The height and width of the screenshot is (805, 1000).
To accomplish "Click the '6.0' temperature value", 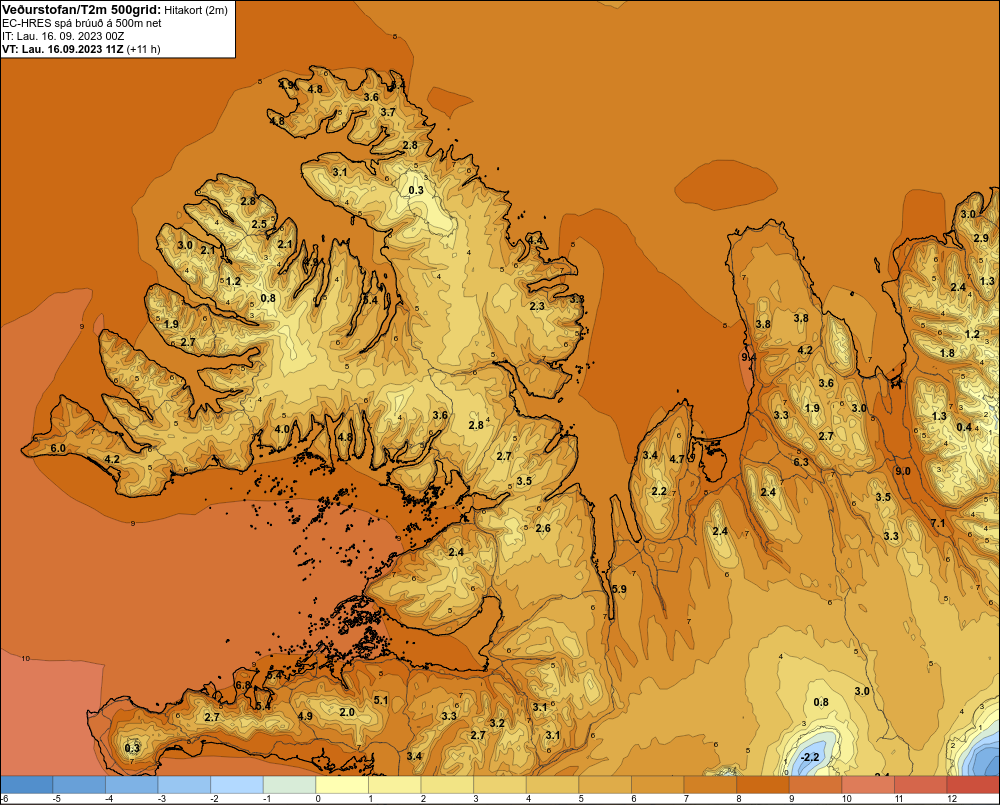I will 58,448.
